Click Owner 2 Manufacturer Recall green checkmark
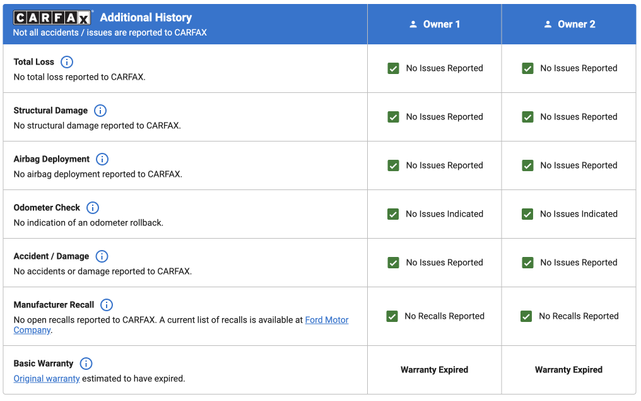 pos(526,316)
